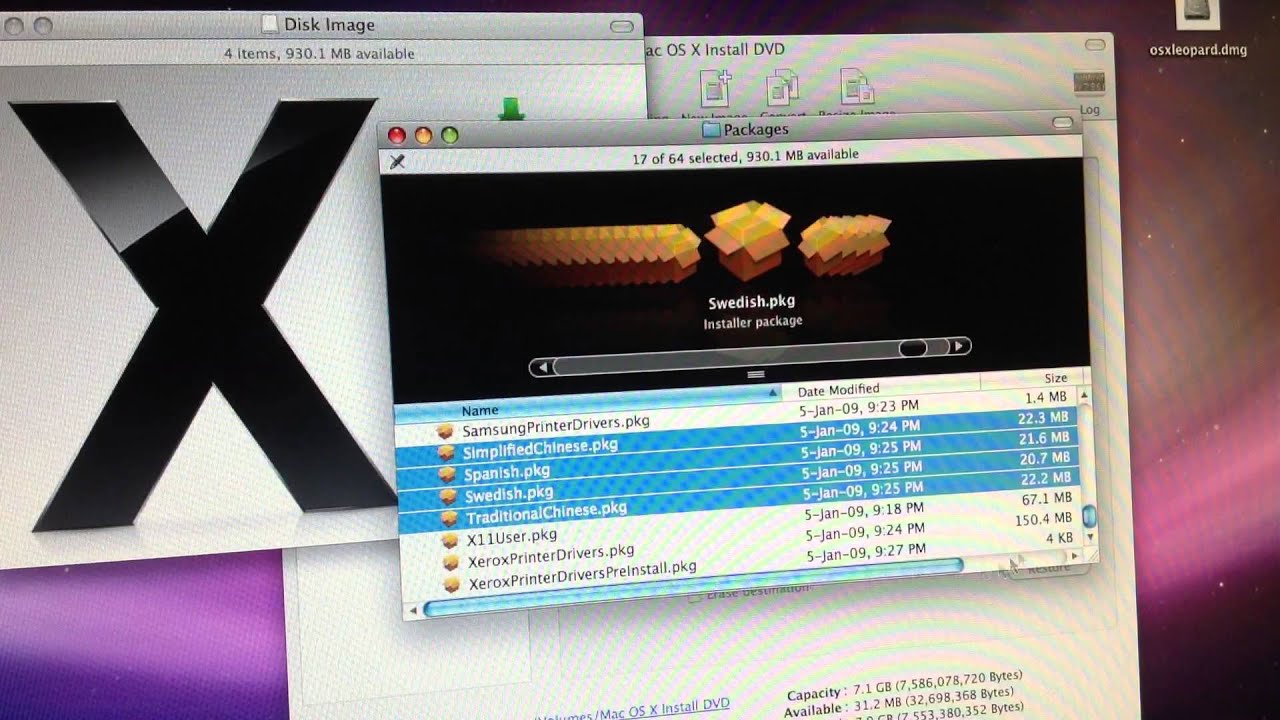The image size is (1280, 720).
Task: Click the Cover Flow resize grip handle
Action: [756, 374]
